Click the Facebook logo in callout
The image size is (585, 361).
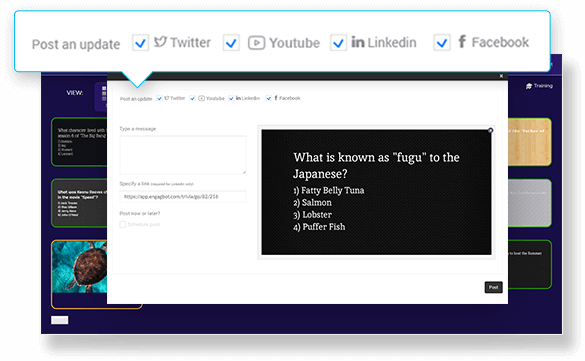pos(462,41)
